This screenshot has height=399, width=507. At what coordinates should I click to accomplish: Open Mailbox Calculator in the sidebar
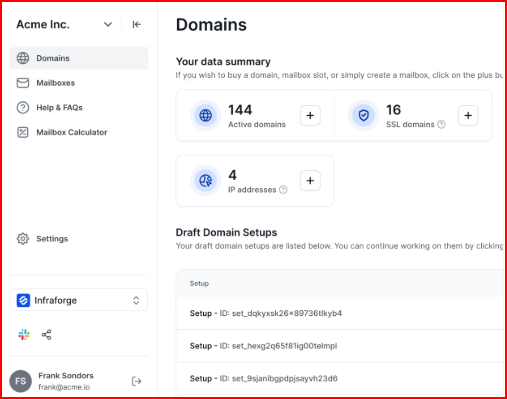[79, 132]
